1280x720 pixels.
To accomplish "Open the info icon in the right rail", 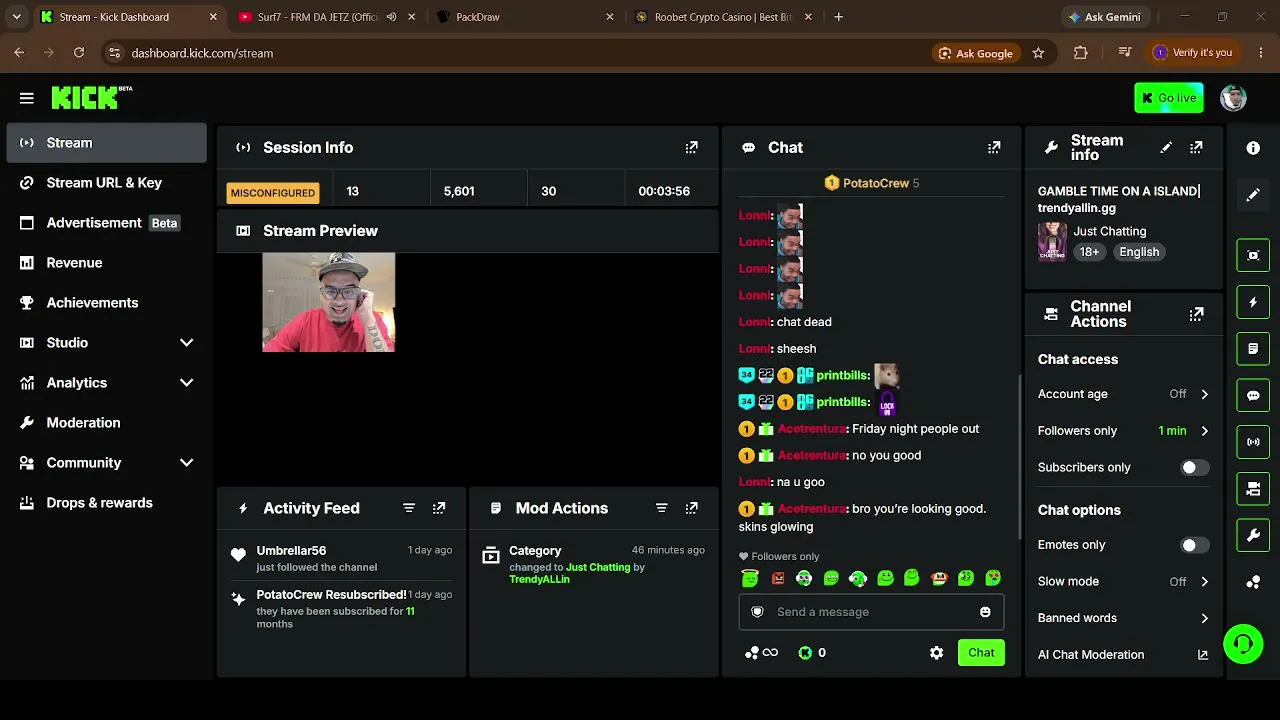I will coord(1253,148).
